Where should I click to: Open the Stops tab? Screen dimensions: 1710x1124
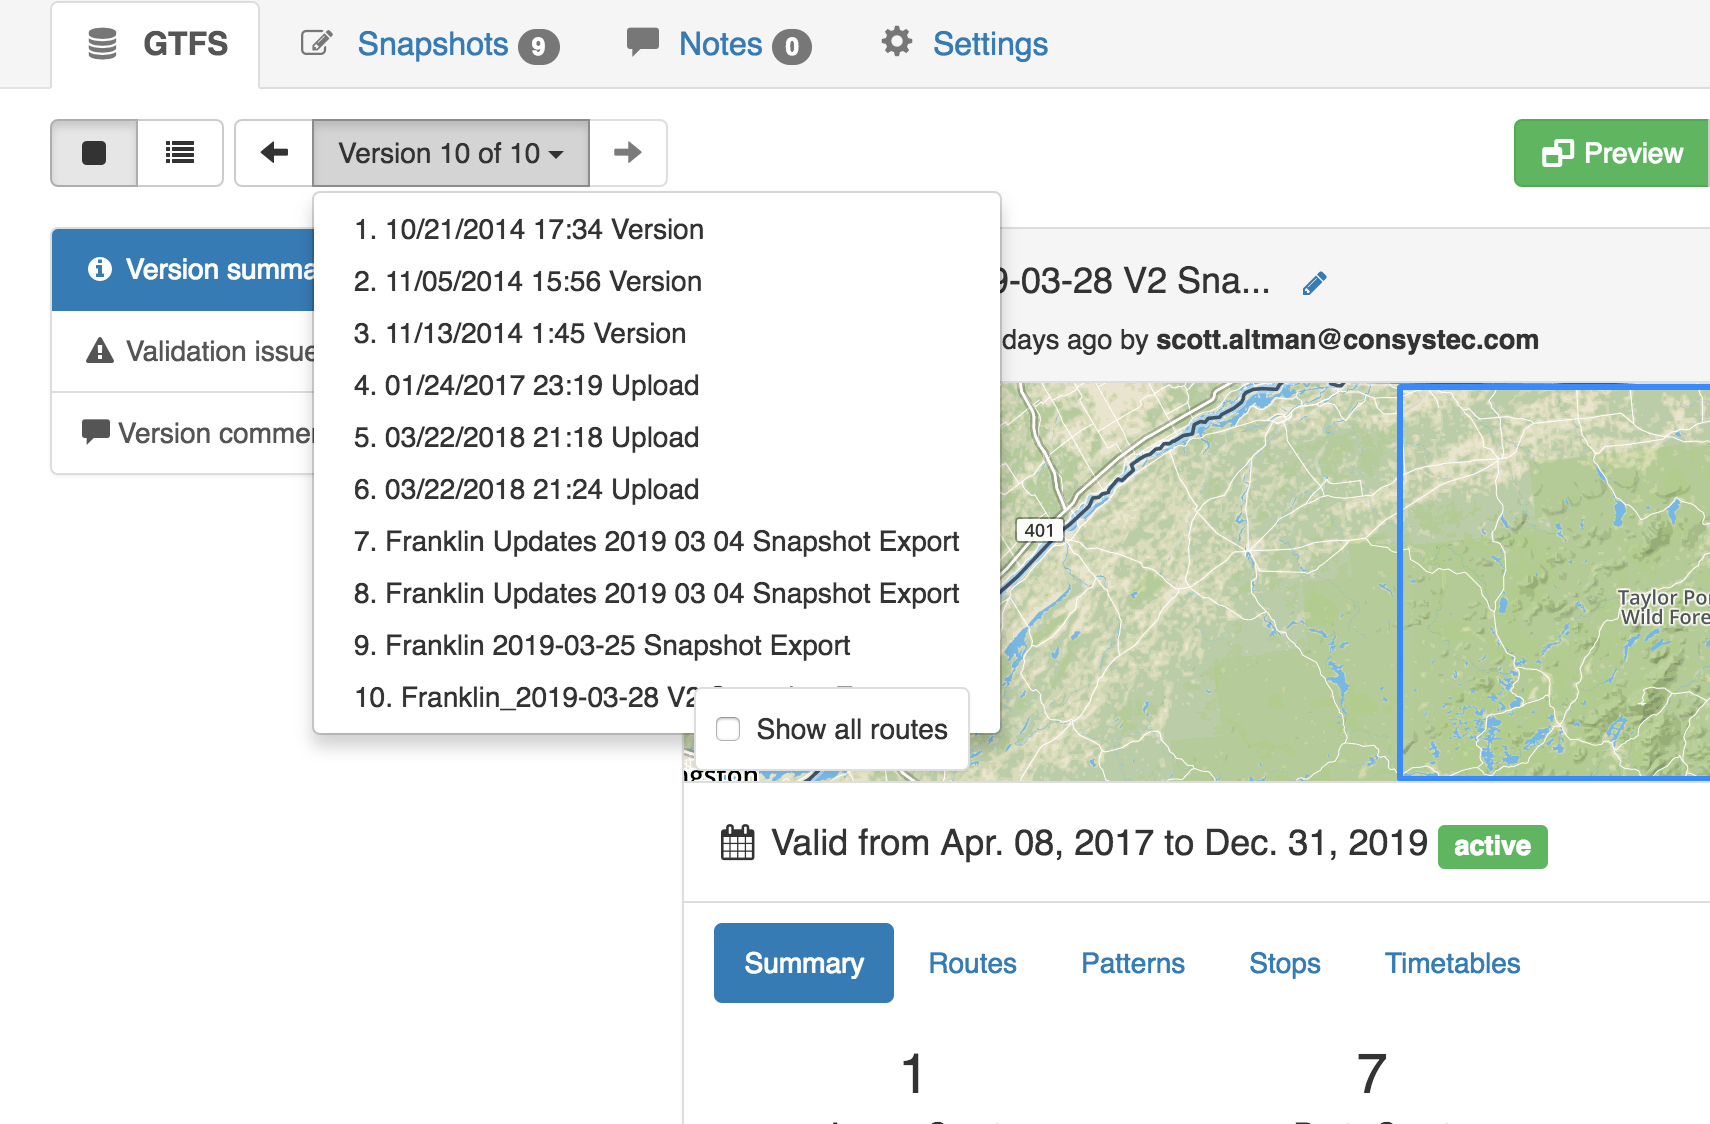pos(1285,963)
